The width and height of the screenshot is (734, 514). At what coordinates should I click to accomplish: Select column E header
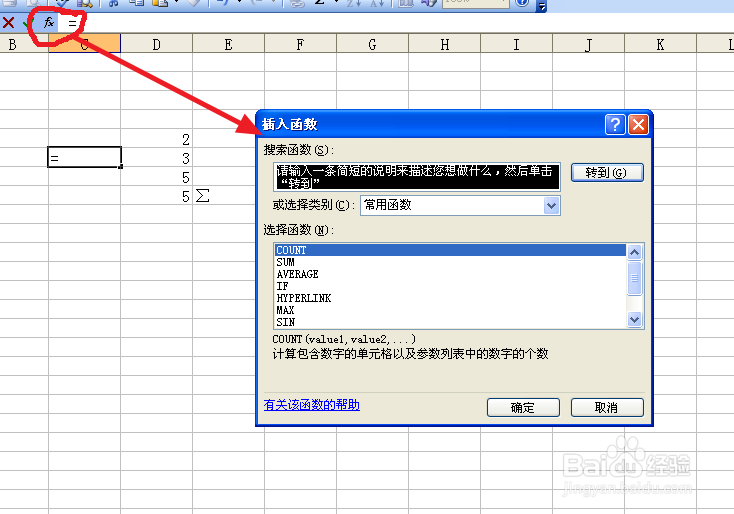pos(228,44)
